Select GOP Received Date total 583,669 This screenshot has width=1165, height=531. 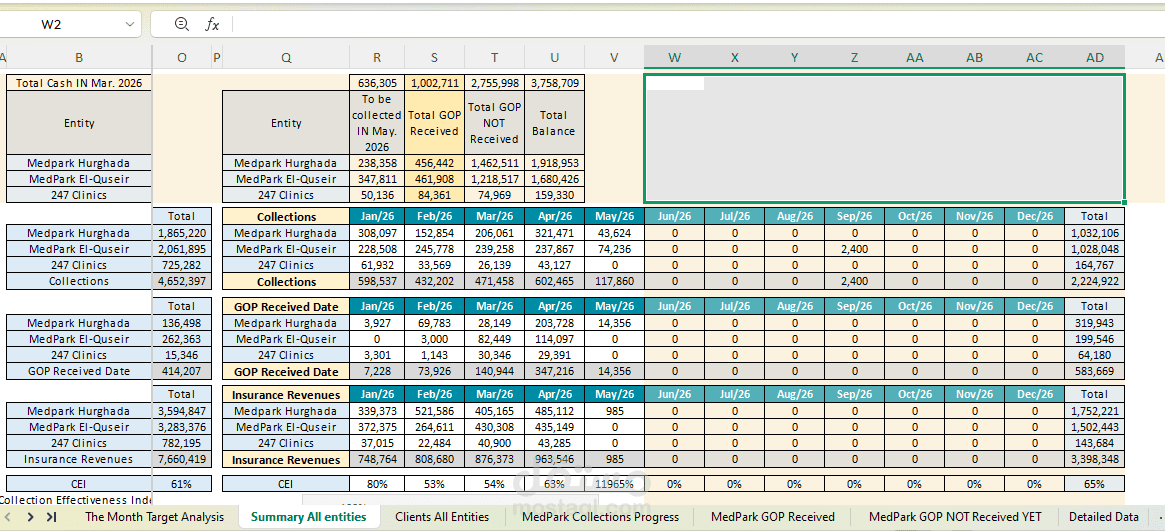click(1094, 371)
